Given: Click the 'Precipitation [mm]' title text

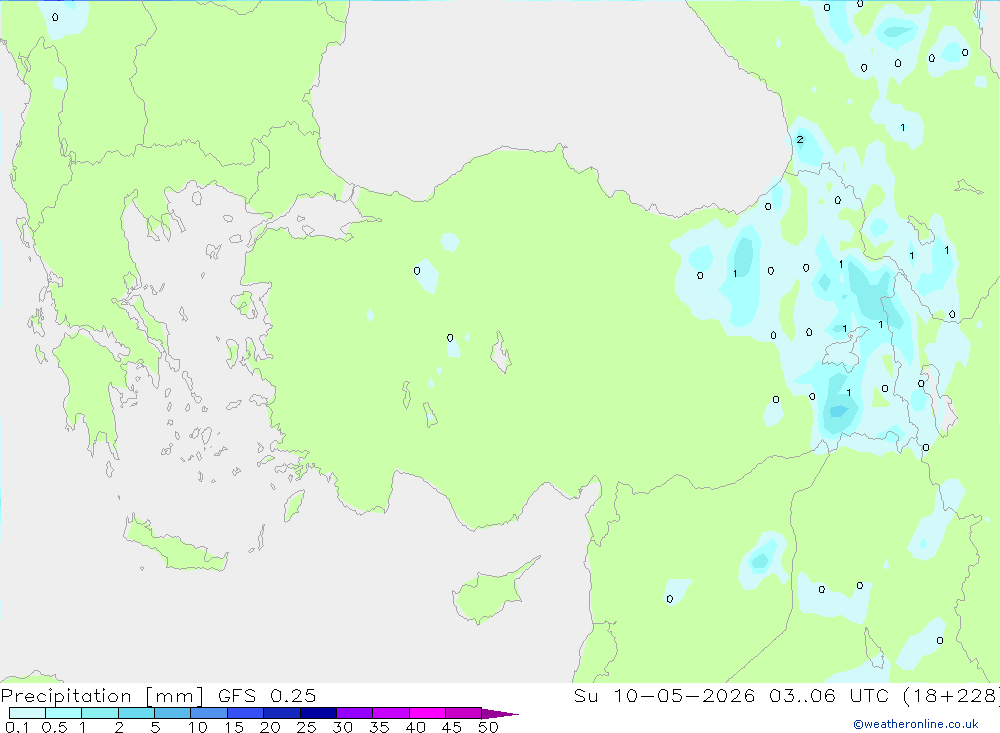Looking at the screenshot, I should 102,696.
